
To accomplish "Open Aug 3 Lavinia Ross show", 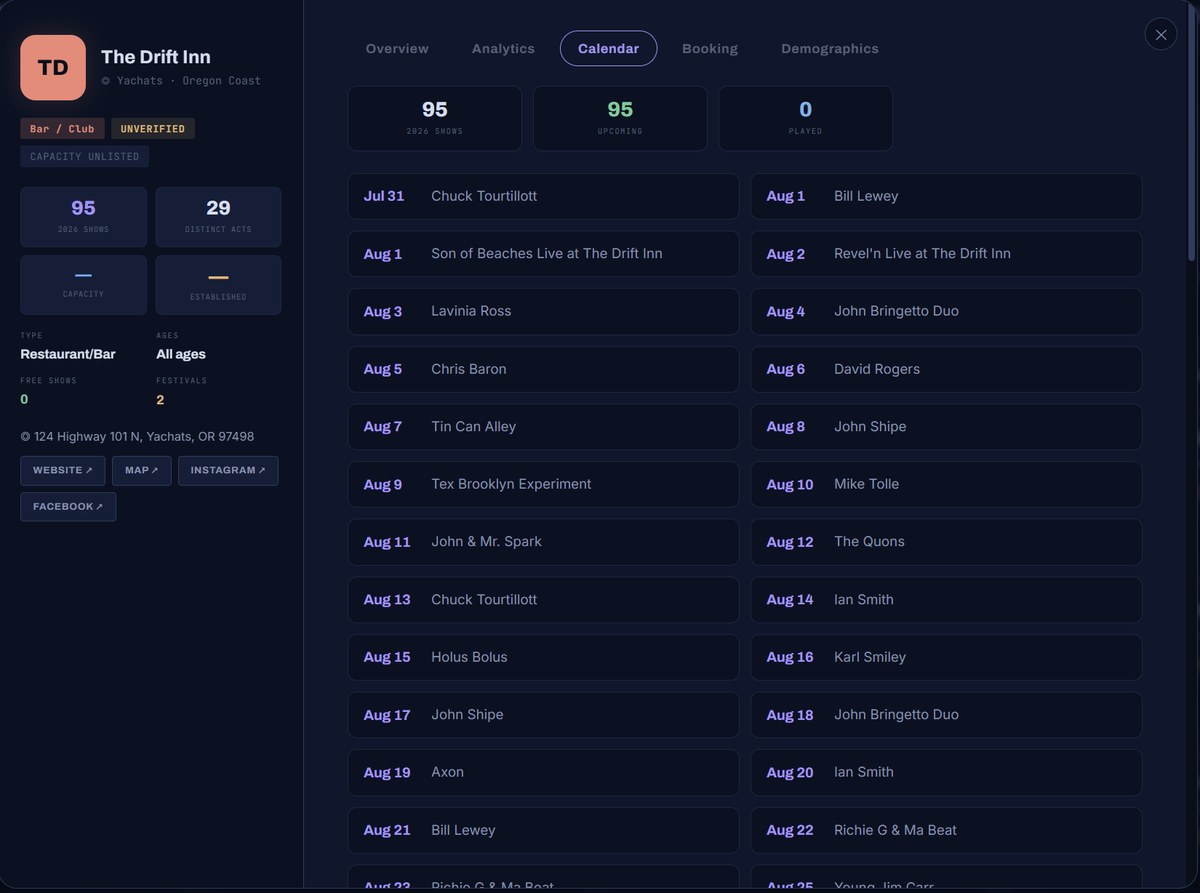I will (x=543, y=311).
